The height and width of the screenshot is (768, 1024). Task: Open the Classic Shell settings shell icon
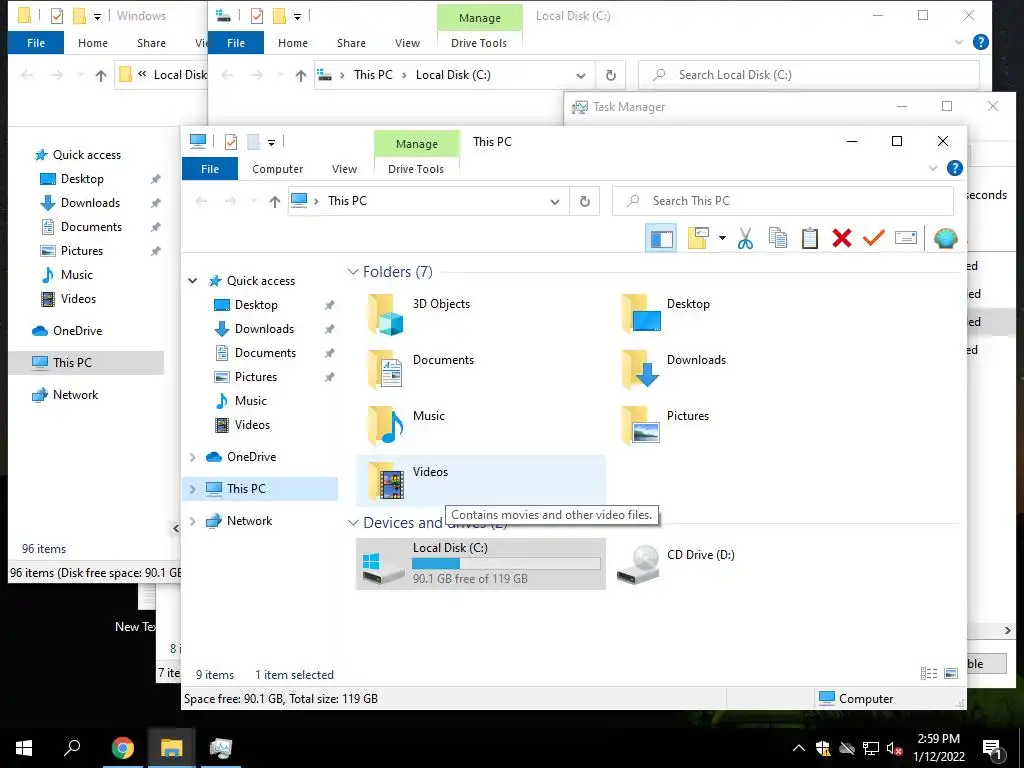pyautogui.click(x=945, y=238)
